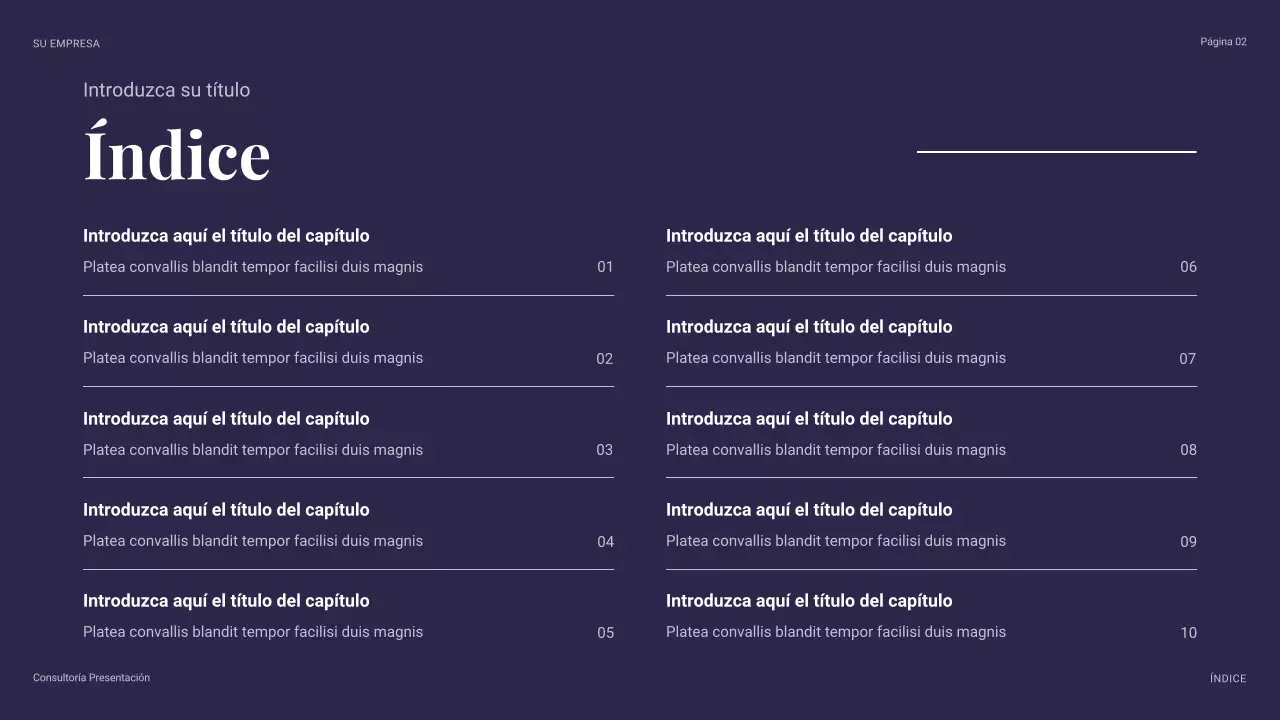The image size is (1280, 720).
Task: Click the bold chapter title above number 01
Action: (x=226, y=236)
